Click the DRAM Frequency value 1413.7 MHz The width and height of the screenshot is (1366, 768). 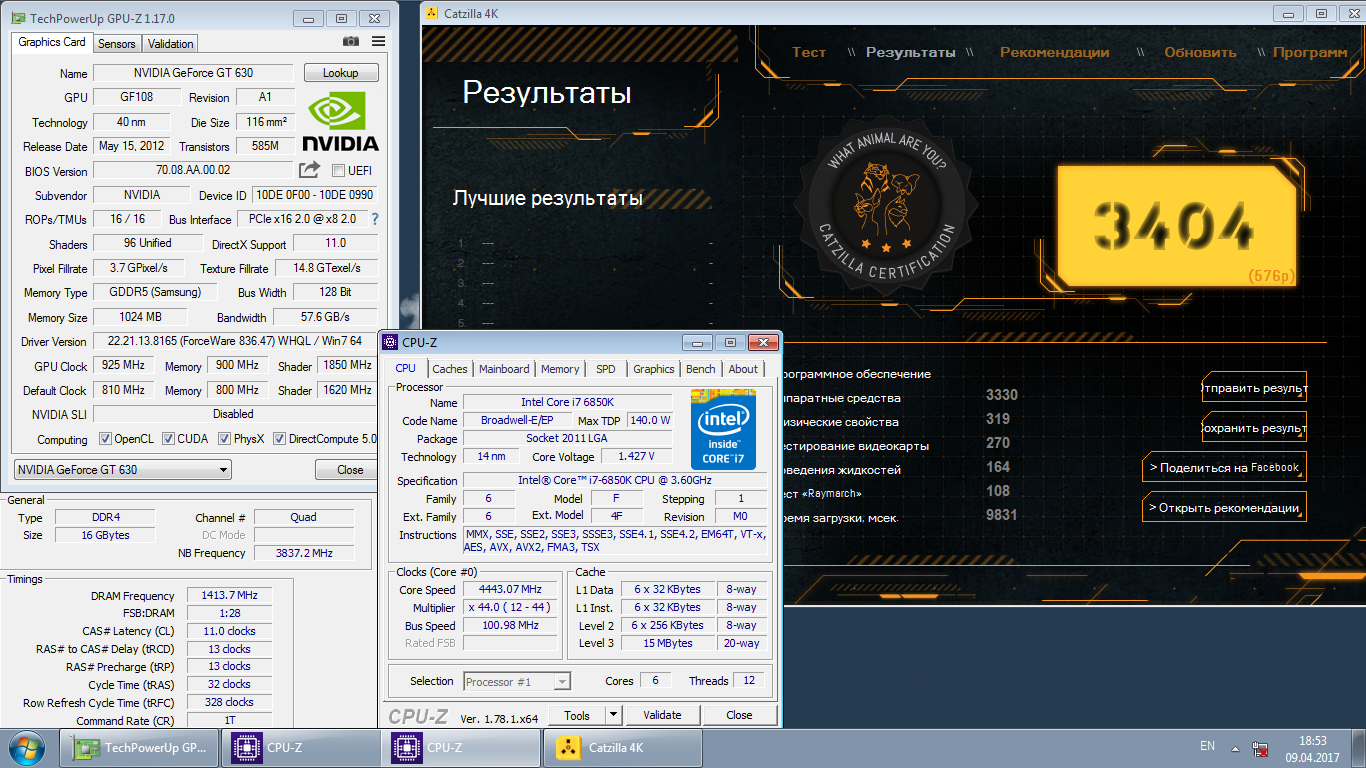point(229,595)
